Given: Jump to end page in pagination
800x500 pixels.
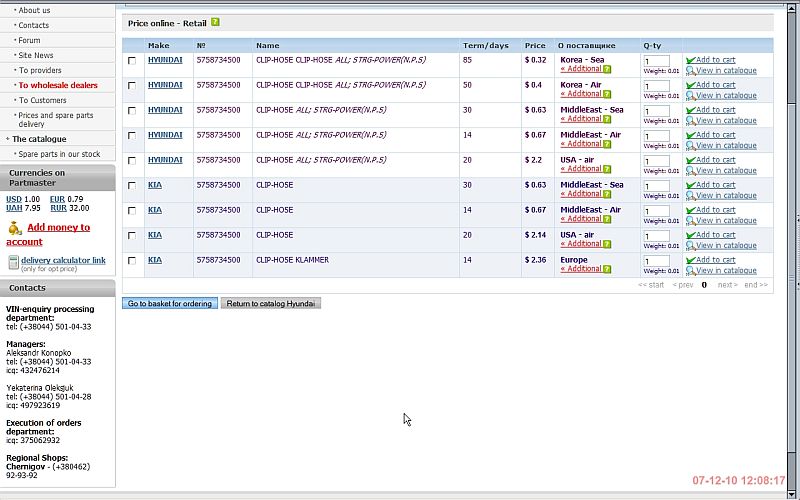Looking at the screenshot, I should 756,285.
